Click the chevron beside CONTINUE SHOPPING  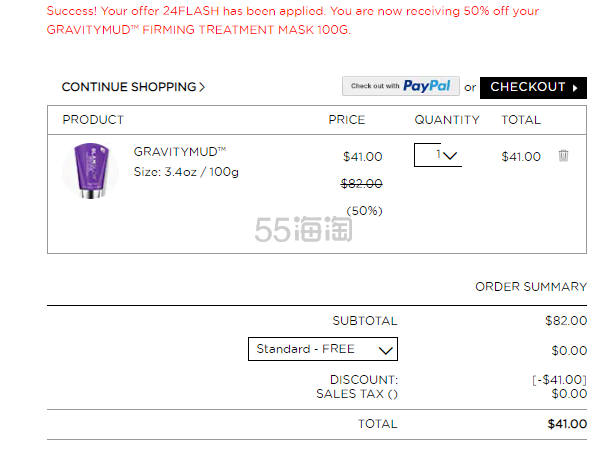(x=202, y=87)
